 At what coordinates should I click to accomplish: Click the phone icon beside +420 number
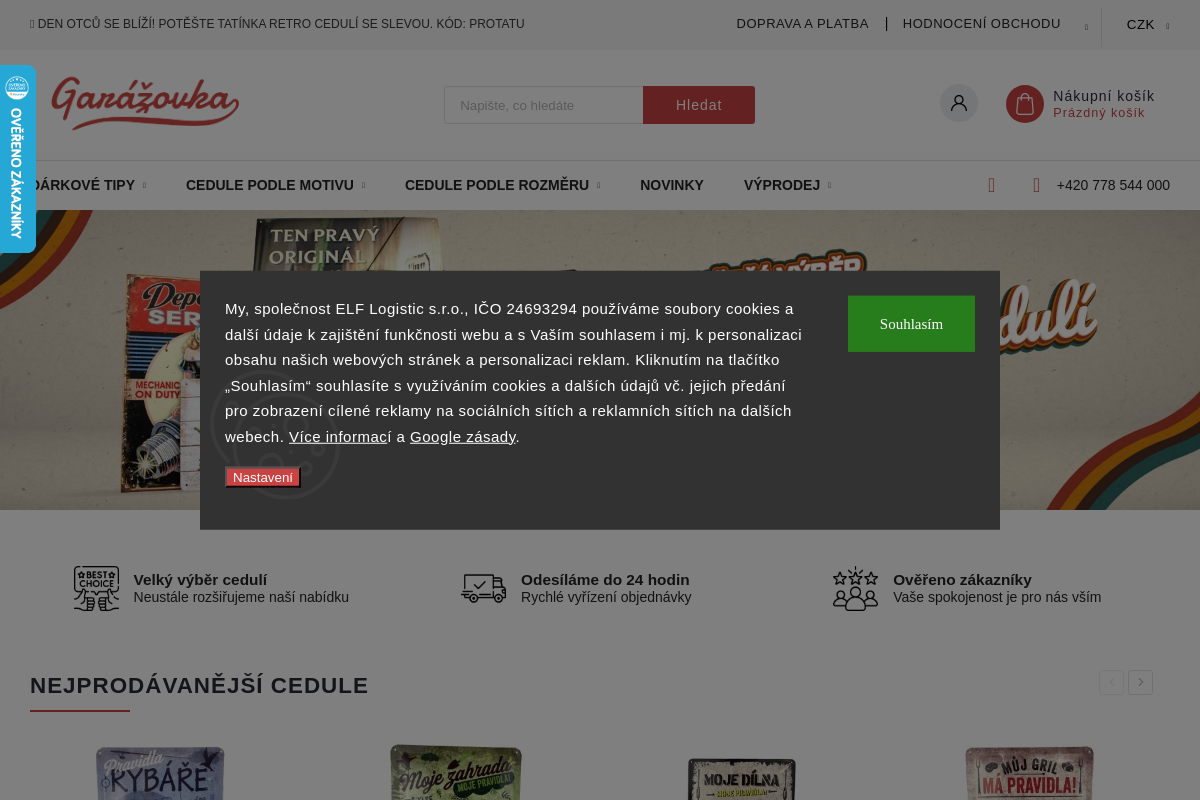tap(1037, 185)
